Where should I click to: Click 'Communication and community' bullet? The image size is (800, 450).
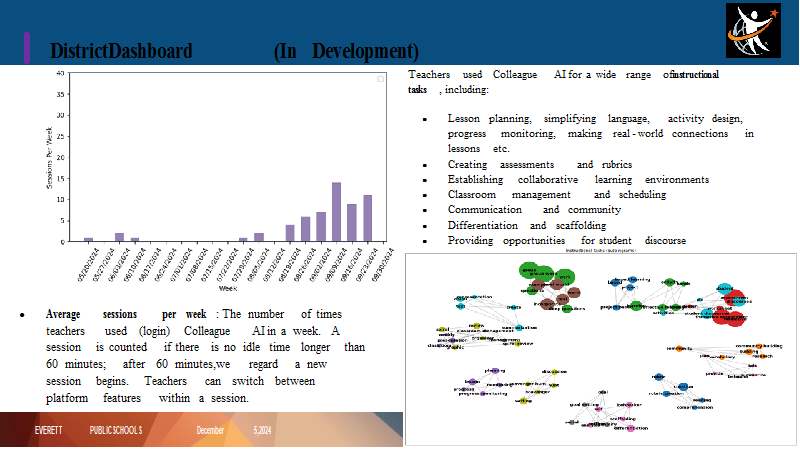click(x=534, y=210)
